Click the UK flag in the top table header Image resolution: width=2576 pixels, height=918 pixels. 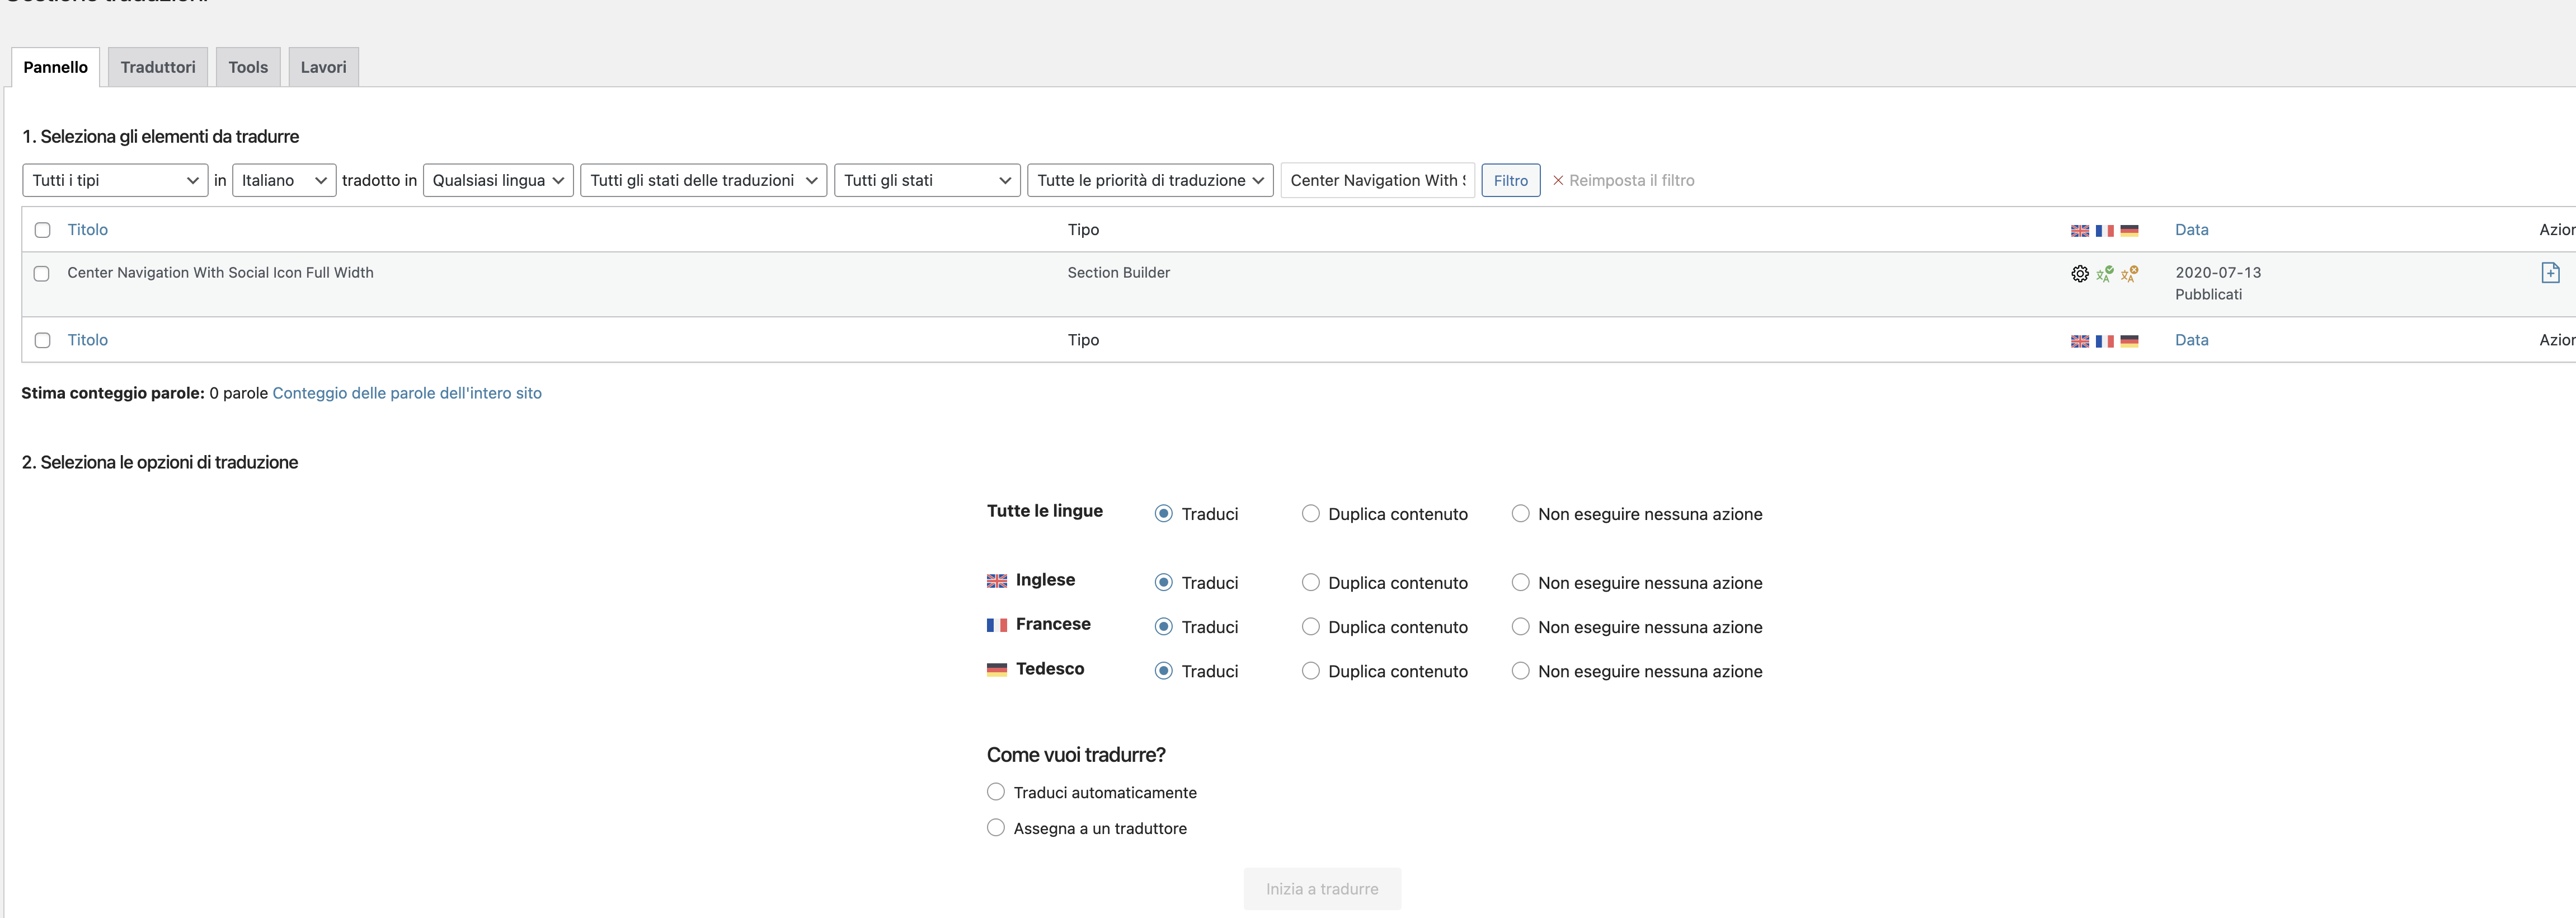click(2079, 230)
